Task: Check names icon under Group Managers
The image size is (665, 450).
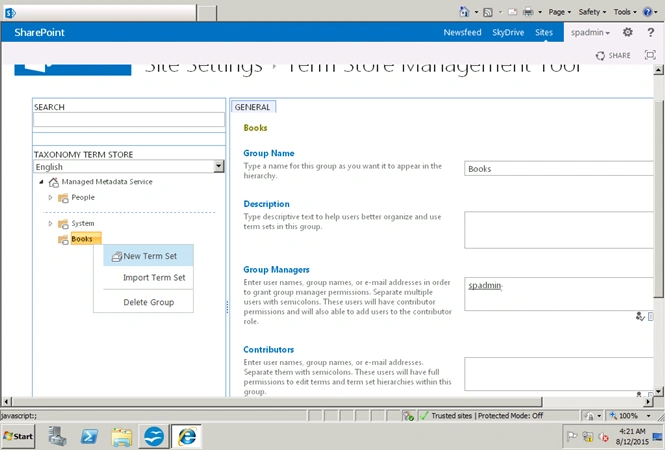Action: tap(640, 316)
